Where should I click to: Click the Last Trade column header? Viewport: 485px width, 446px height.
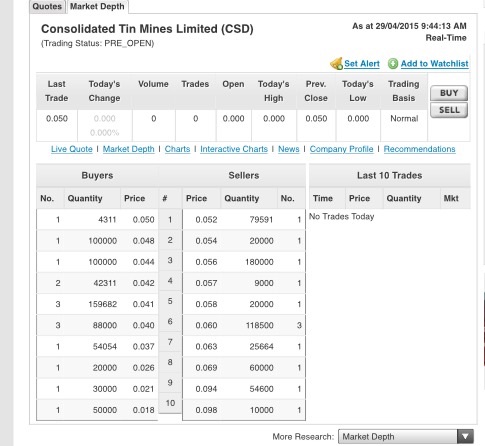point(57,91)
